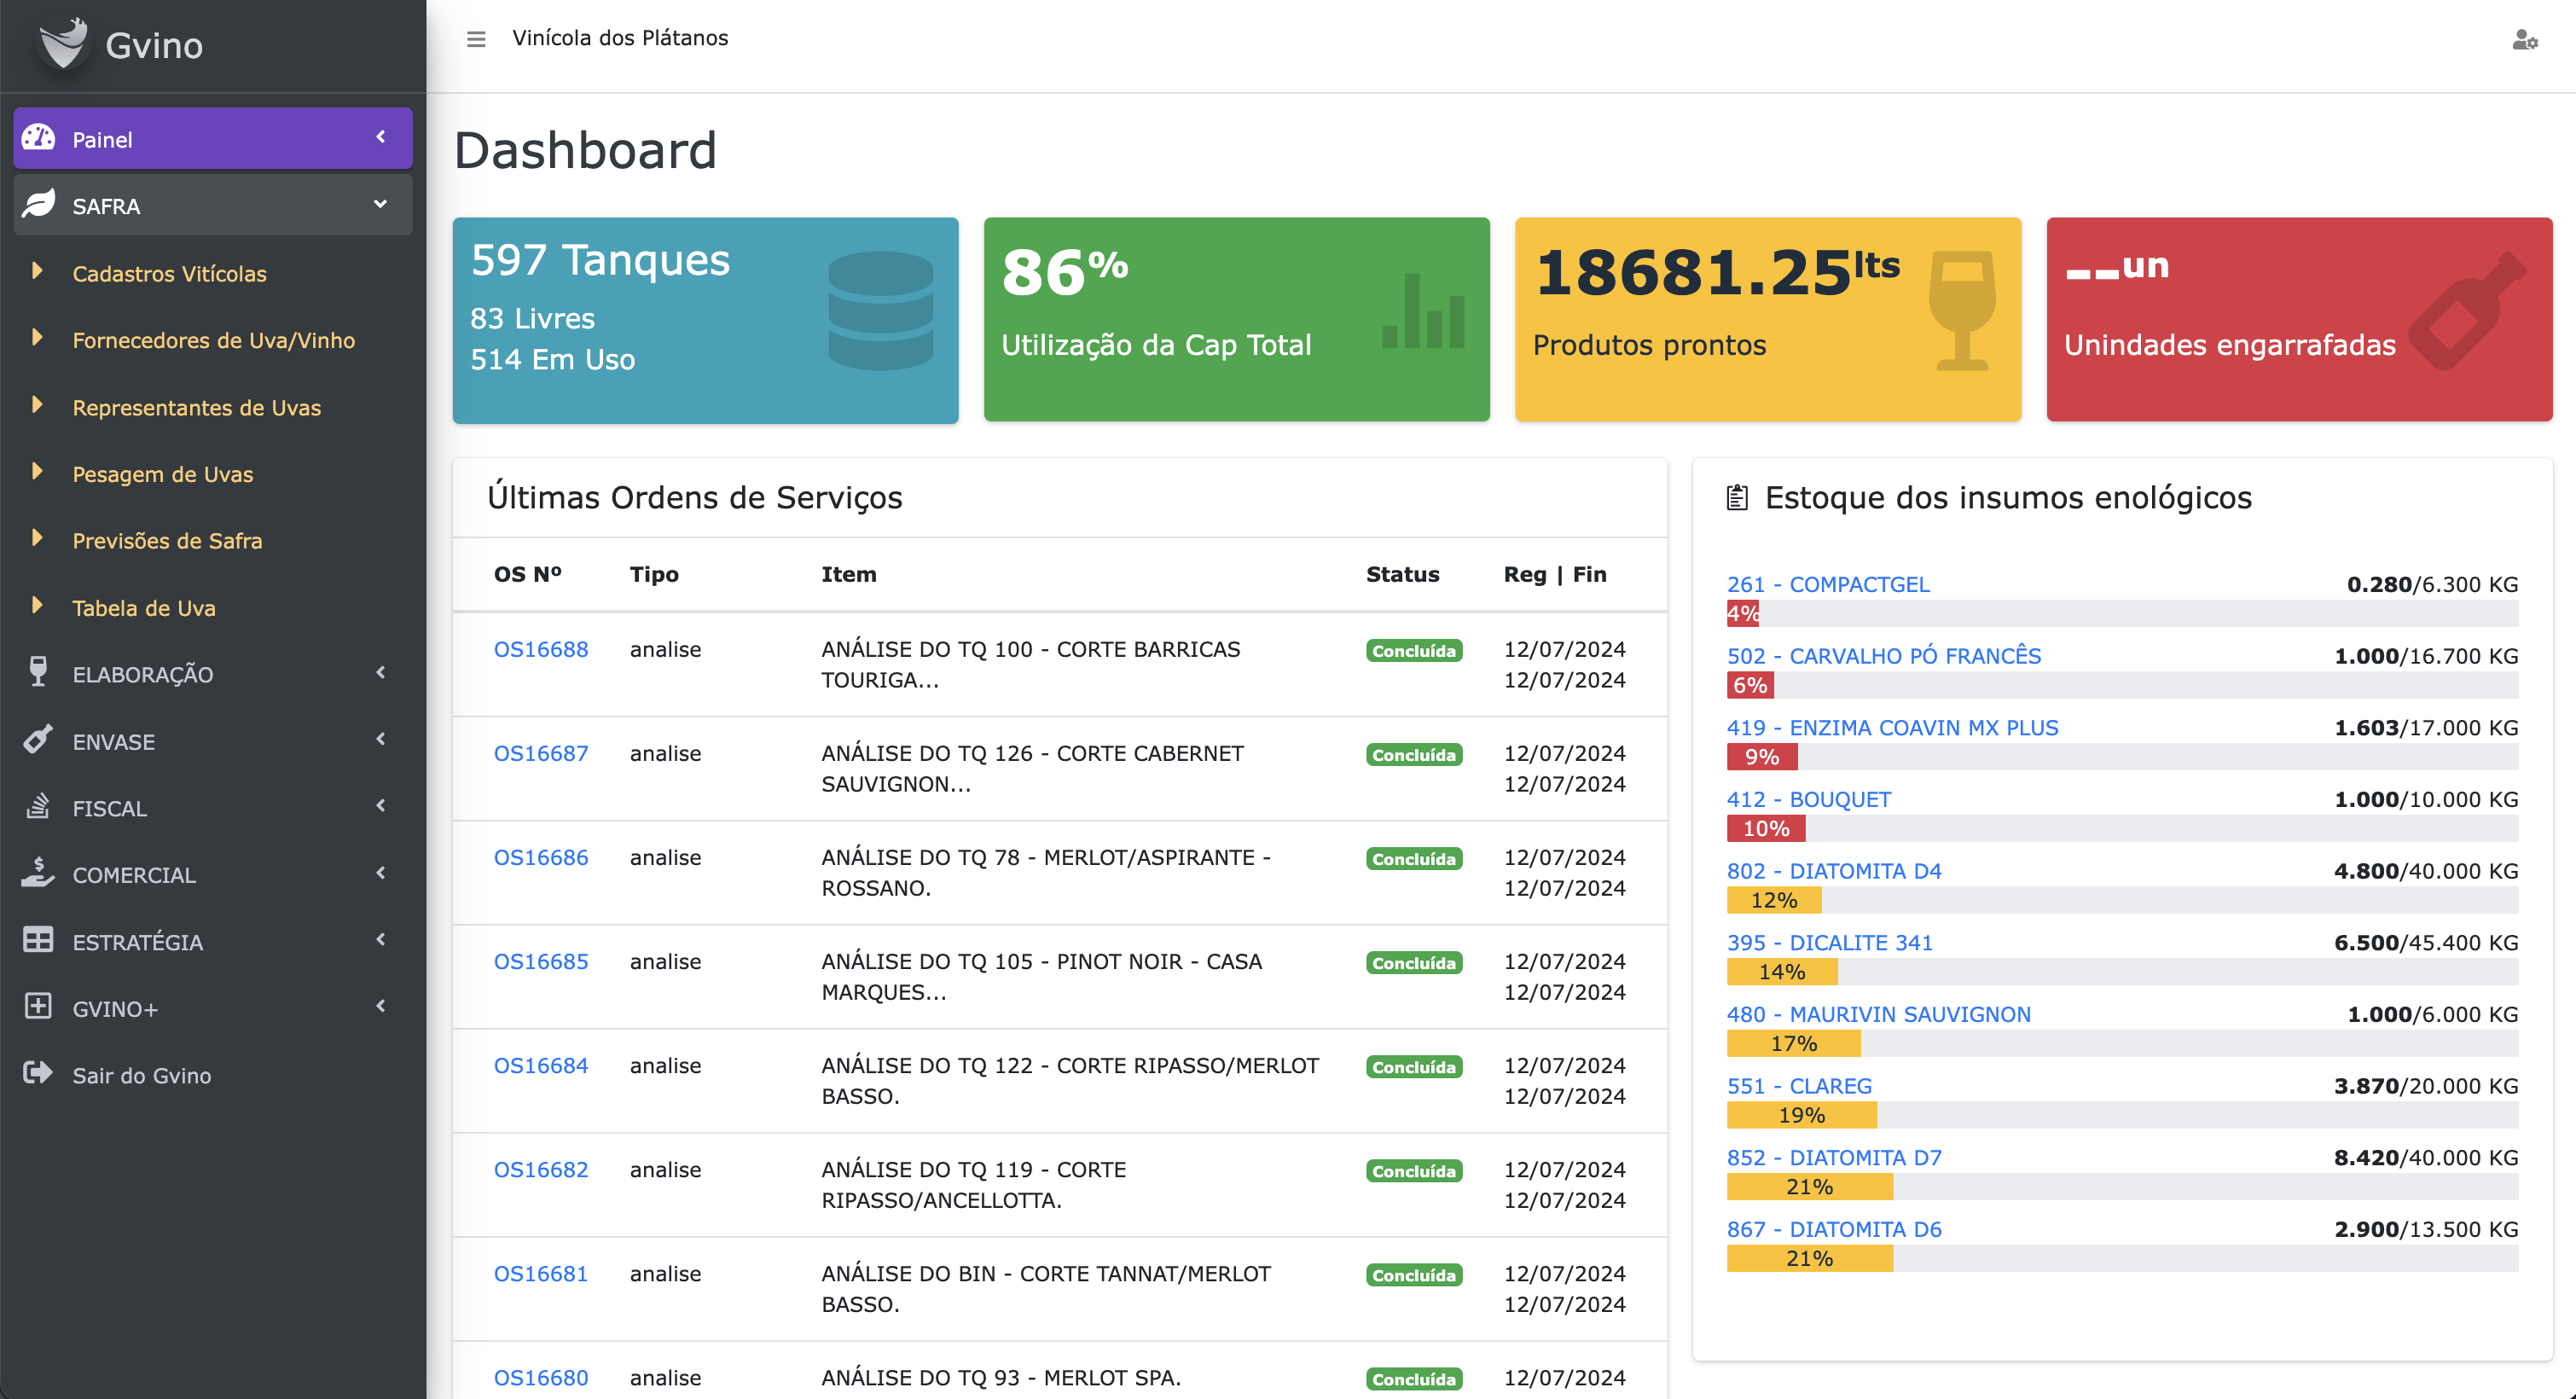Open the 502 - CARVALHO PÓ FRANCÊS link
Image resolution: width=2576 pixels, height=1399 pixels.
pyautogui.click(x=1884, y=657)
